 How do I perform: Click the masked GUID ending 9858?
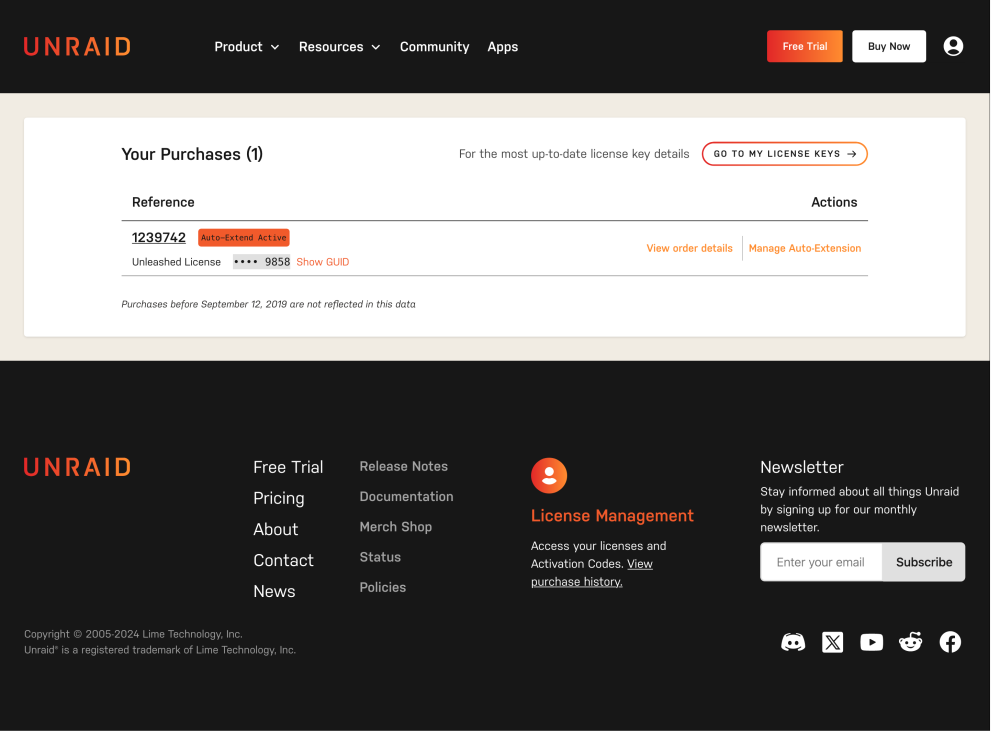click(x=261, y=262)
